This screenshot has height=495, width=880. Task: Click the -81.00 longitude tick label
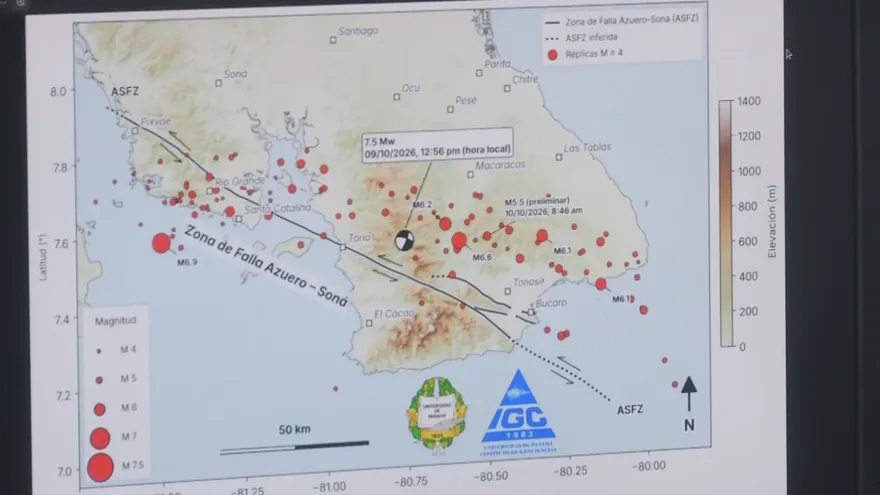point(329,487)
